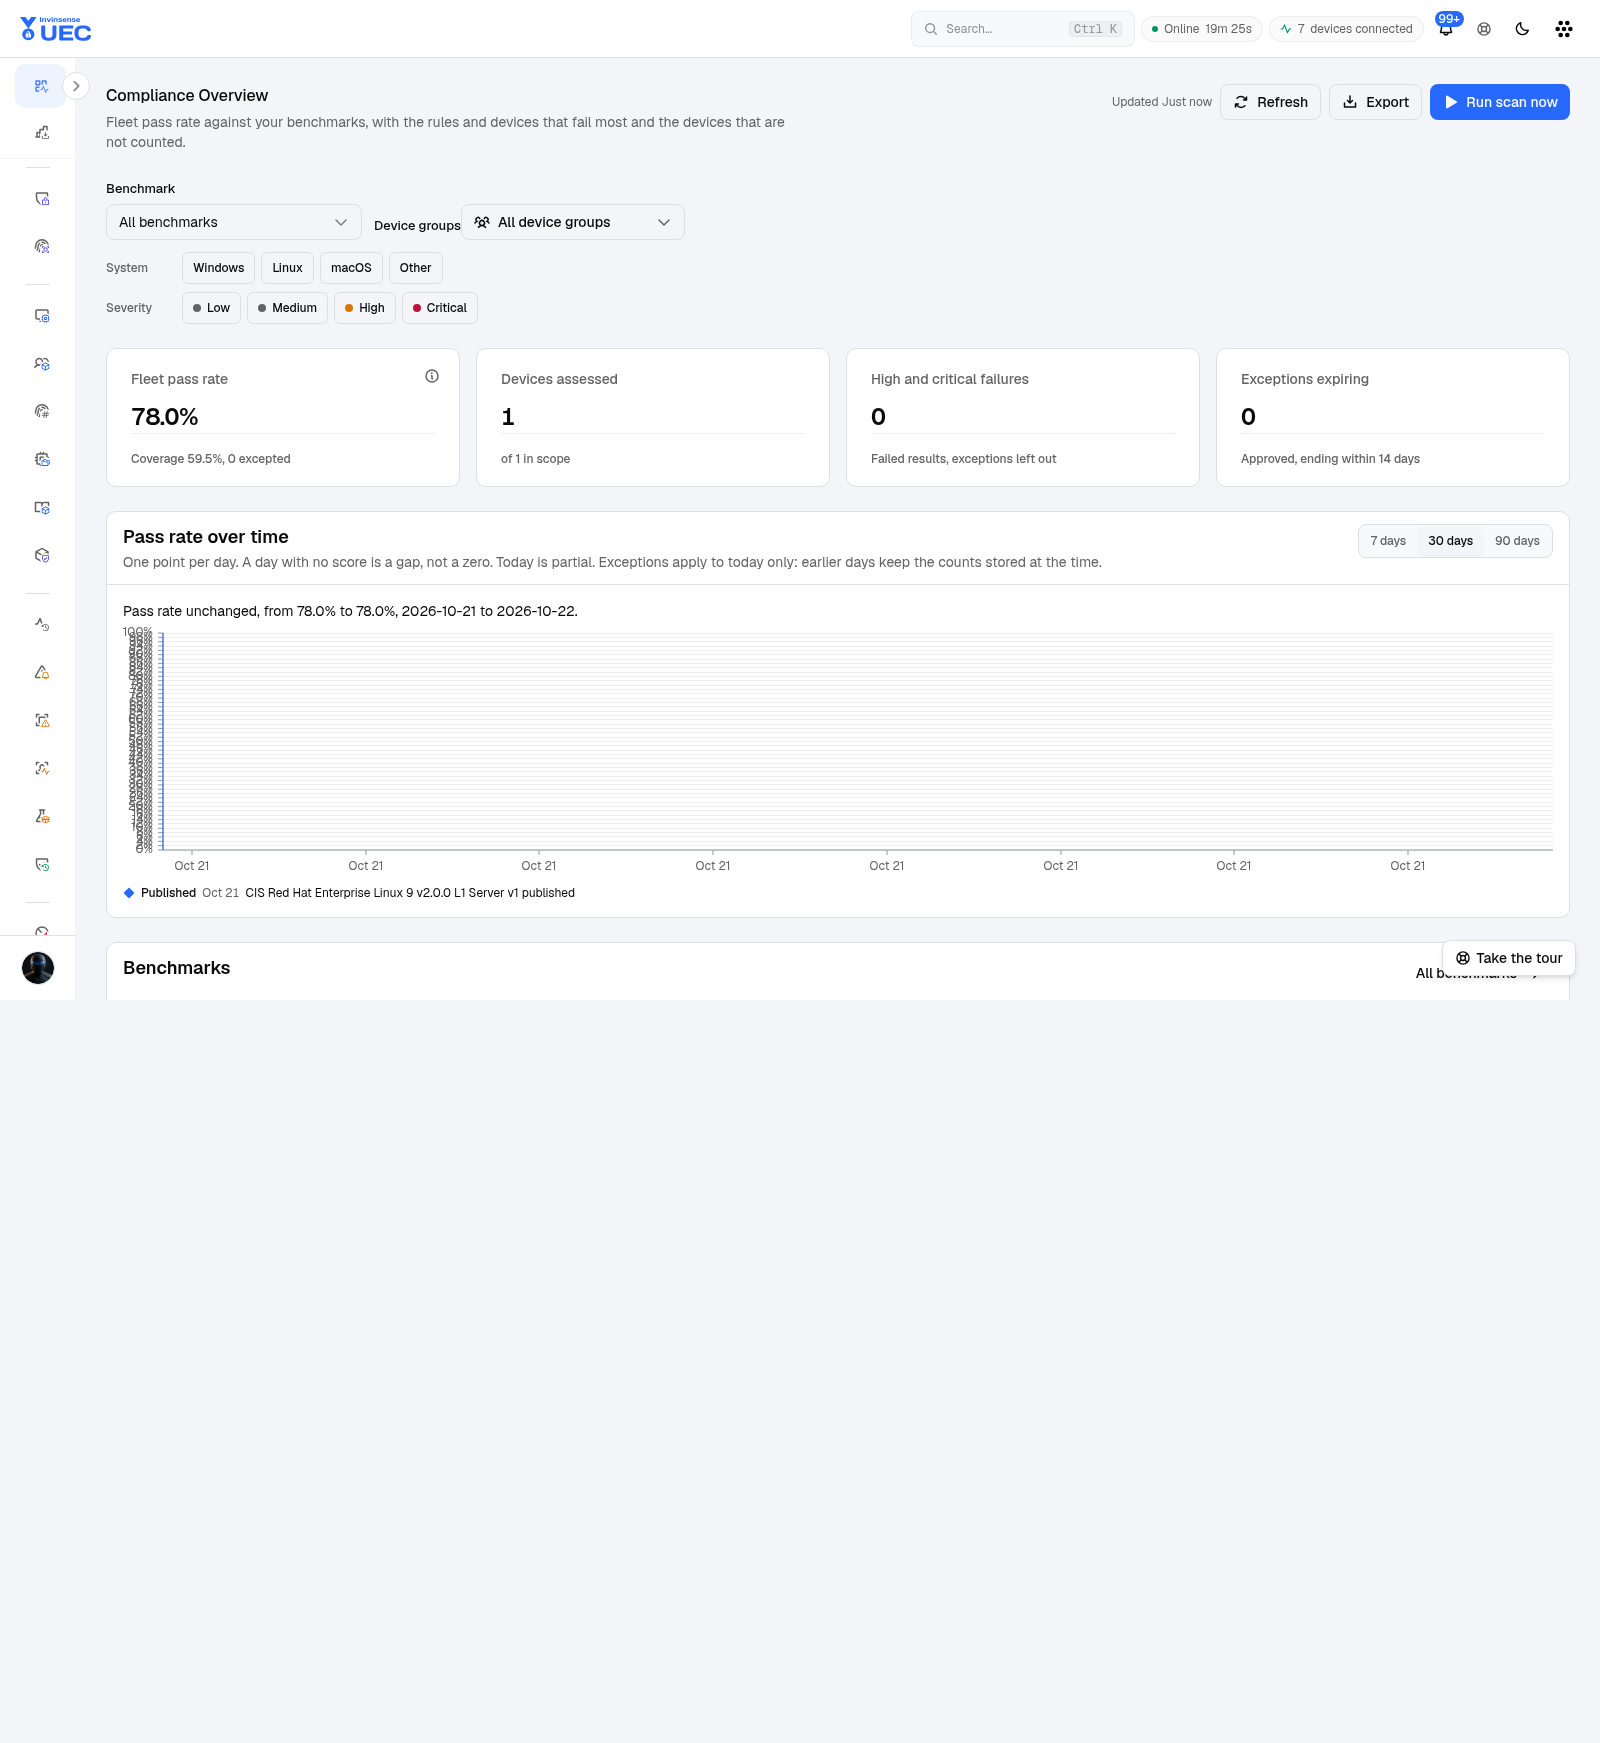The height and width of the screenshot is (1743, 1600).
Task: Toggle the Medium severity filter
Action: (287, 308)
